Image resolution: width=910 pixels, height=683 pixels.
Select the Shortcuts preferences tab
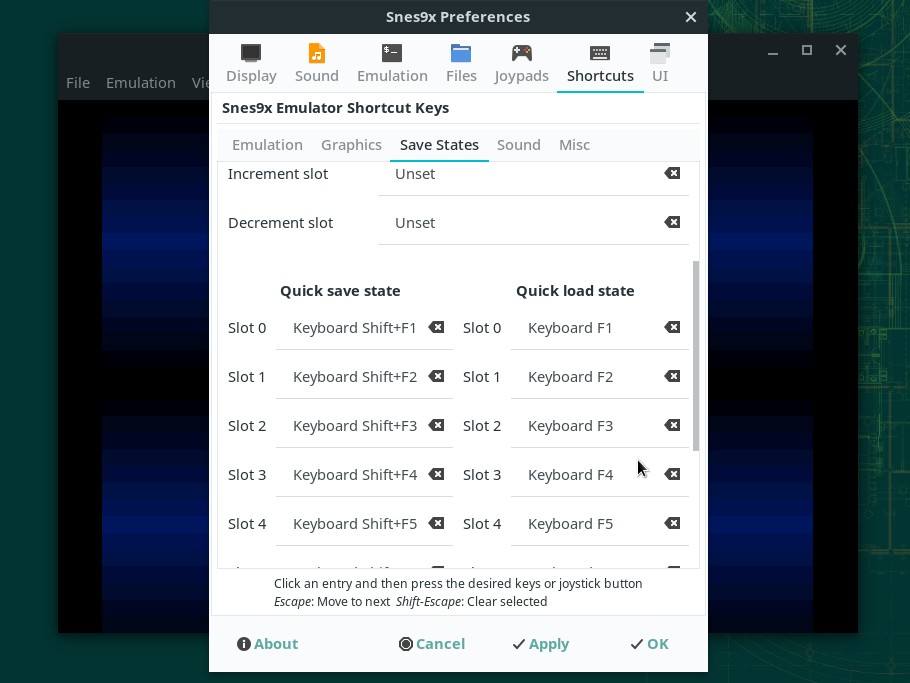click(x=600, y=63)
